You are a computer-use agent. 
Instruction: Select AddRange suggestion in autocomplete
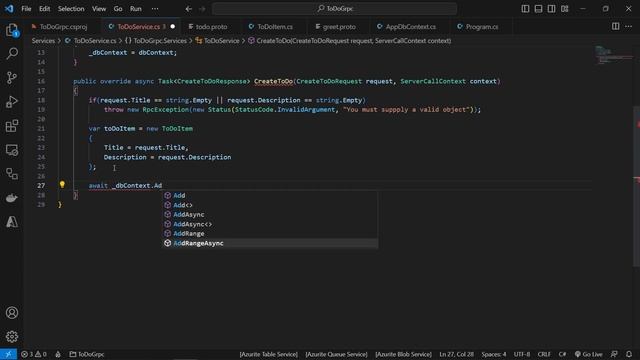point(270,233)
